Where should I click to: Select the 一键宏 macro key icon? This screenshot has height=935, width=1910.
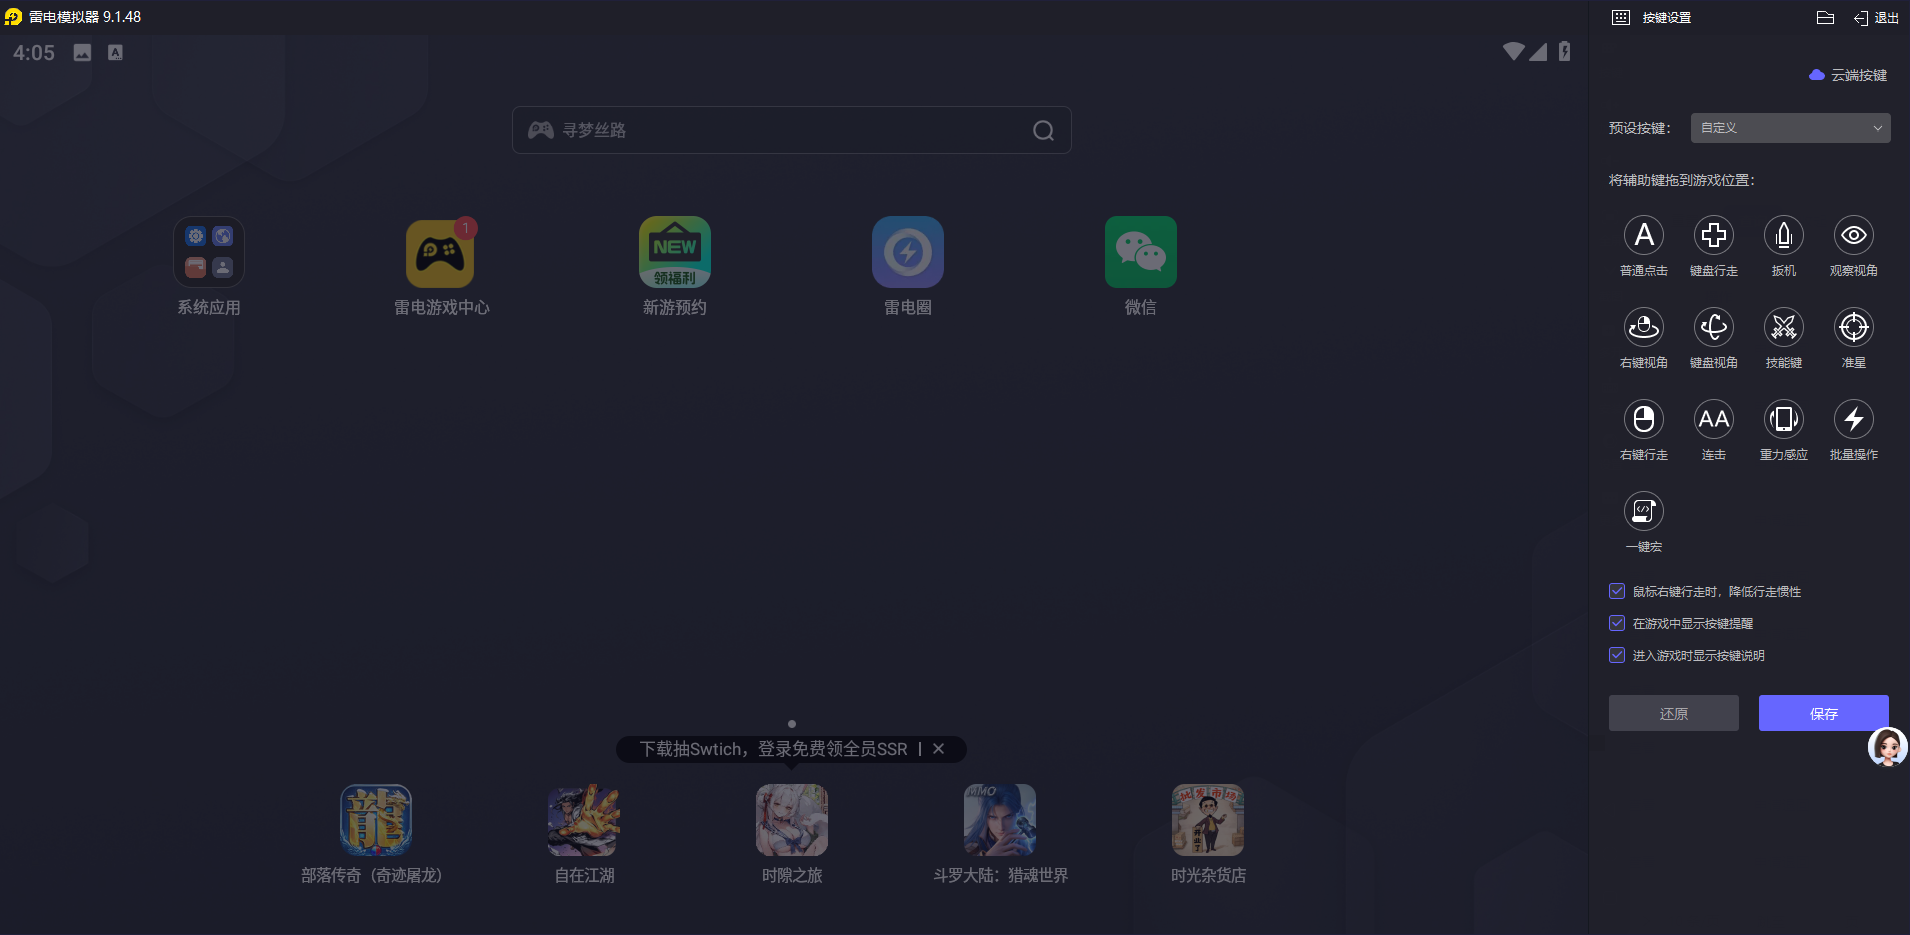(x=1643, y=512)
